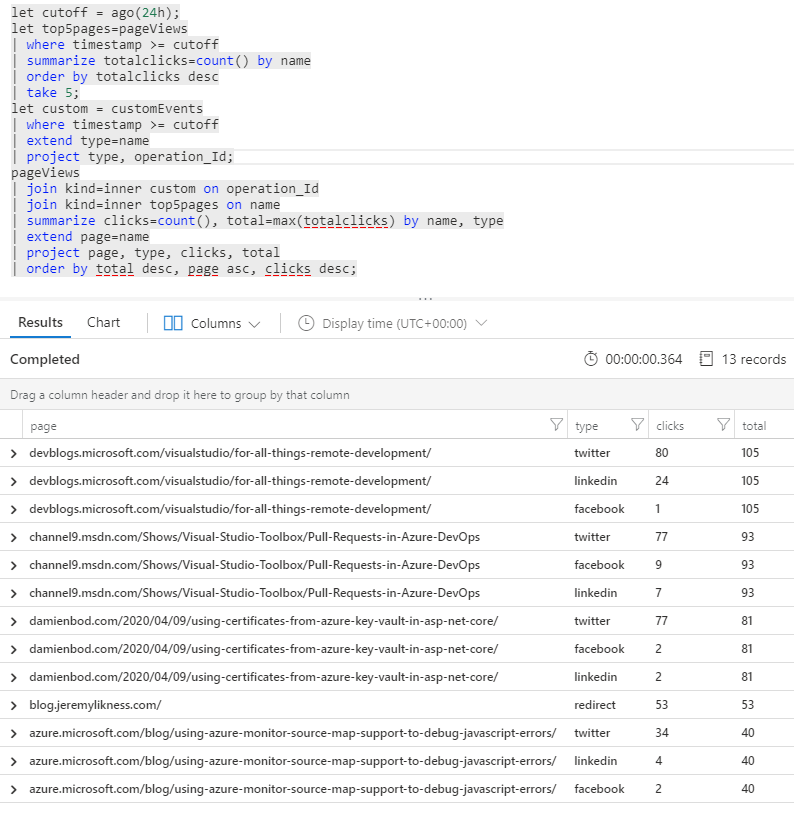Expand the blog.jeremylikness.com redirect row
This screenshot has width=794, height=814.
tap(14, 705)
